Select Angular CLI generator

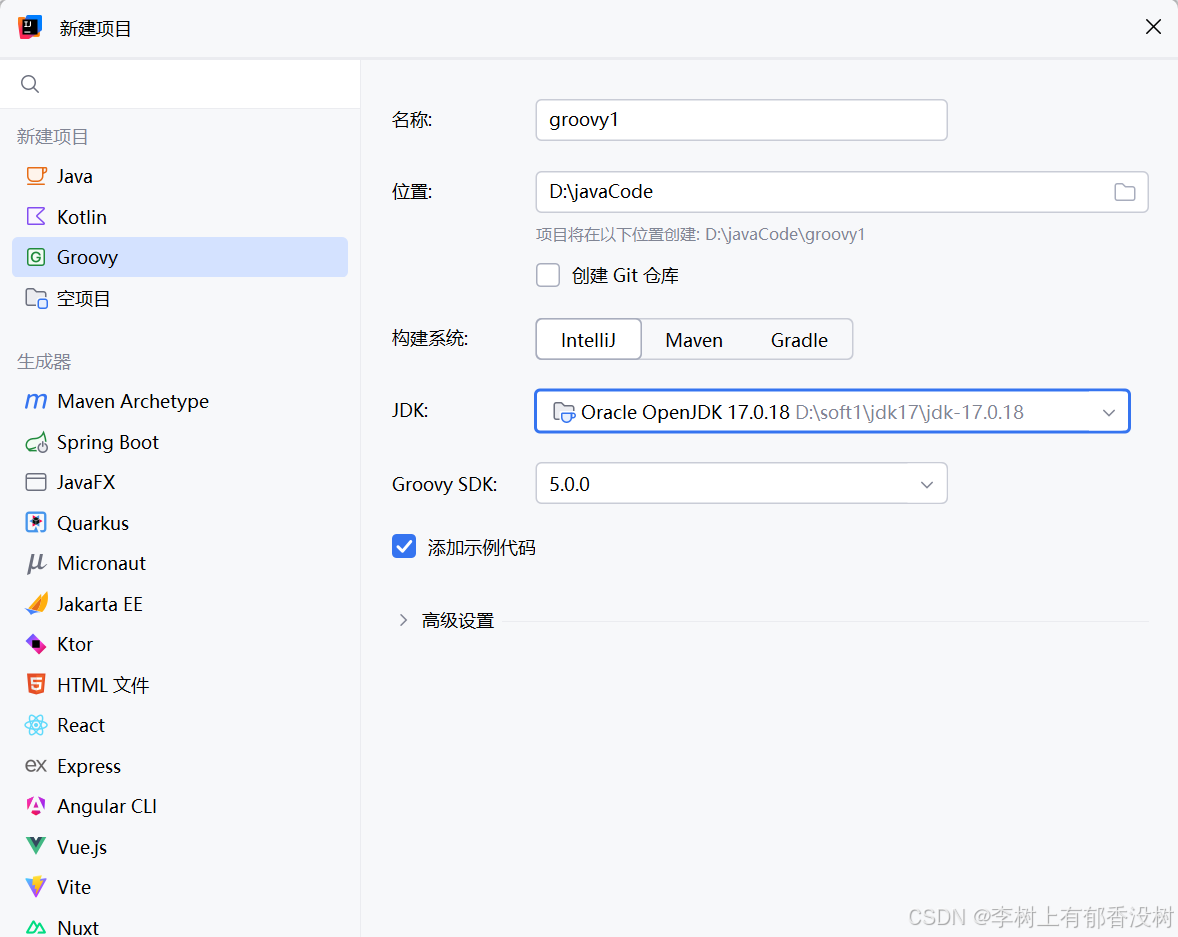[x=180, y=806]
